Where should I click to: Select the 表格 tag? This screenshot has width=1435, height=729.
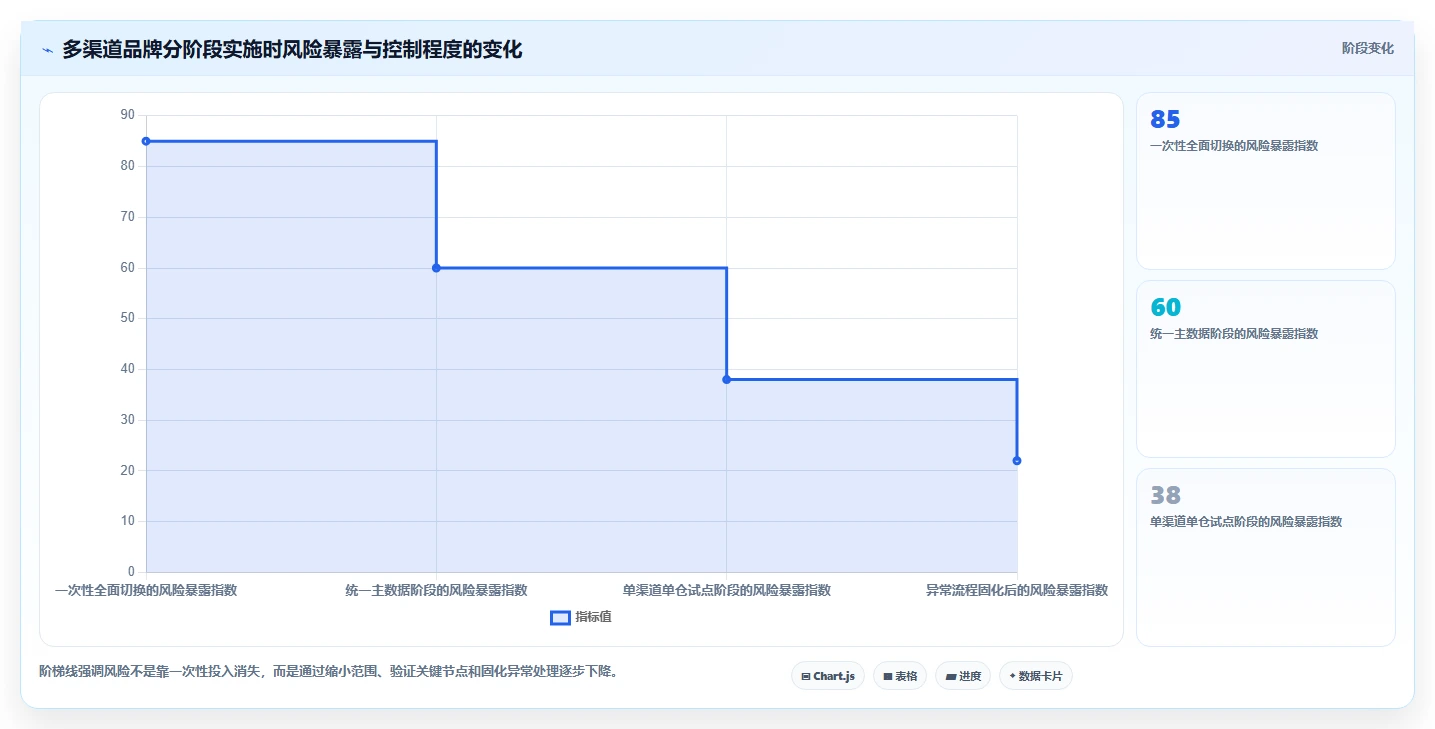(x=900, y=676)
